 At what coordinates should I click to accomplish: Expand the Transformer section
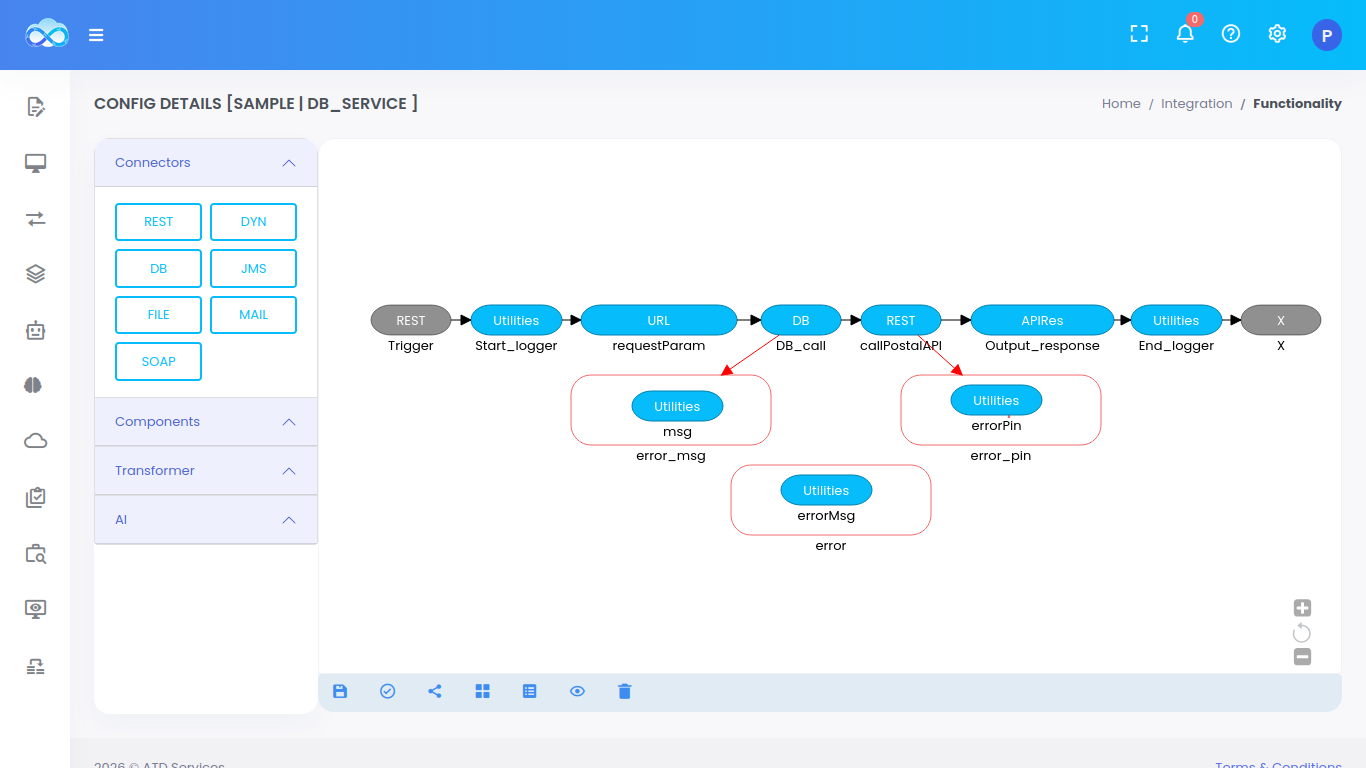(x=288, y=471)
